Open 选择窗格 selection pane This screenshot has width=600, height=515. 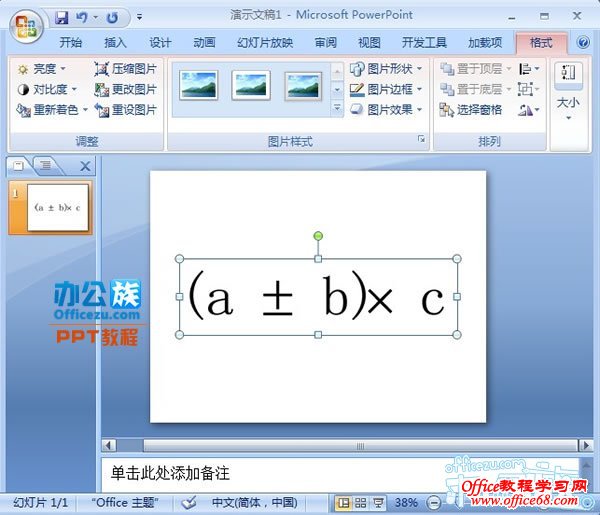[471, 110]
